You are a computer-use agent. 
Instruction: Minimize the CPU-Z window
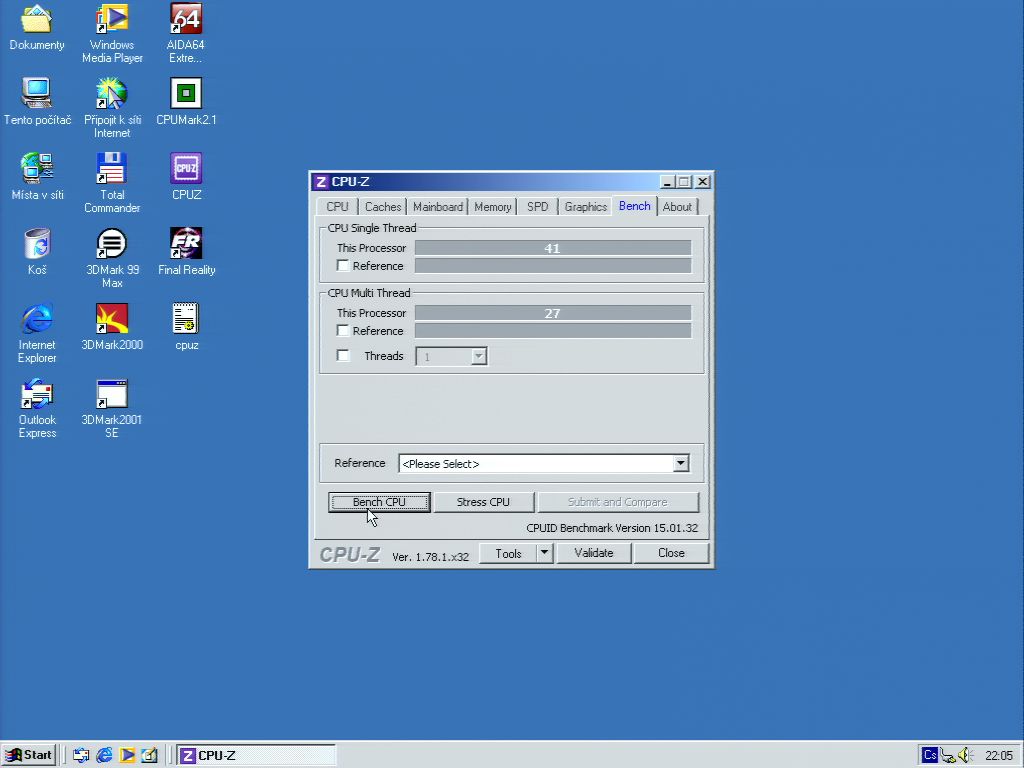pos(666,182)
